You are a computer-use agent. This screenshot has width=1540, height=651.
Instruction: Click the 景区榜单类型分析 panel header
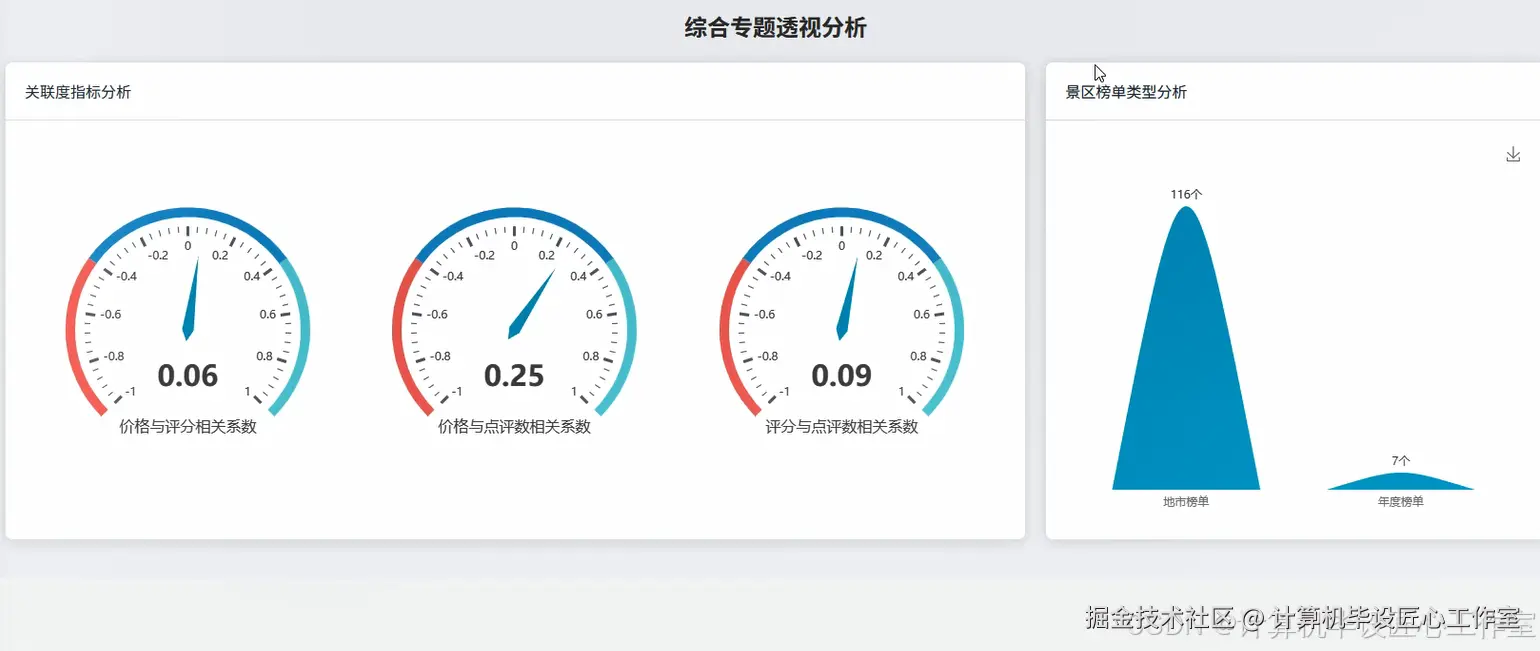point(1126,91)
